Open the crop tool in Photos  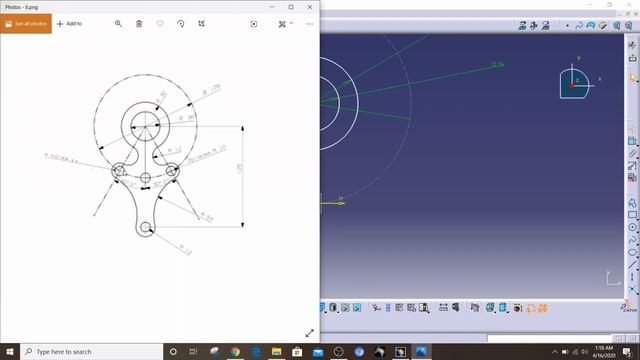coord(202,24)
